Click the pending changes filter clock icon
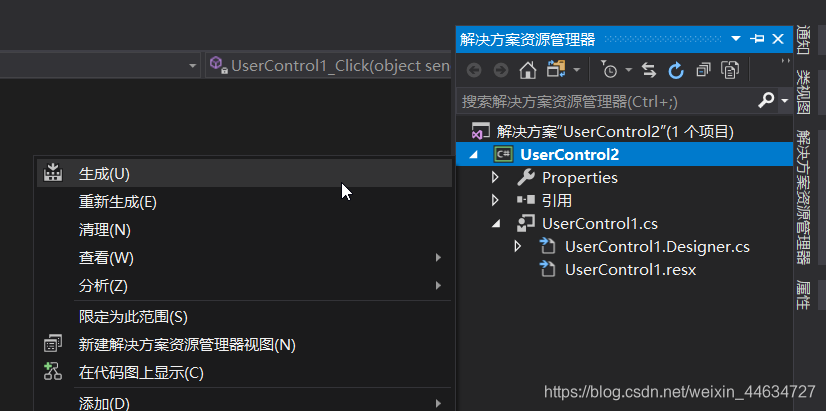Screen dimensions: 826x411 (x=609, y=70)
